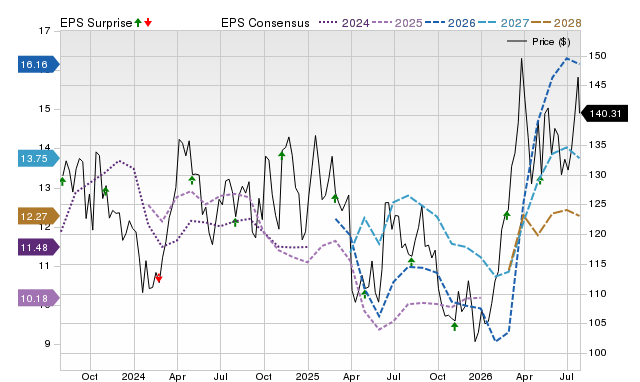The width and height of the screenshot is (640, 382).
Task: Click the light blue 13.75 value tag
Action: [x=39, y=158]
